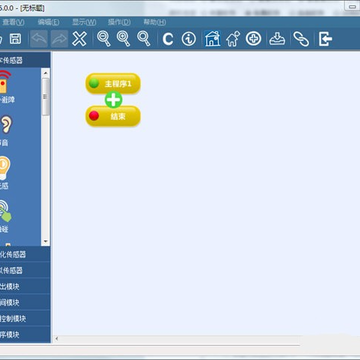
Task: Click the undo arrow in the toolbar
Action: [39, 39]
